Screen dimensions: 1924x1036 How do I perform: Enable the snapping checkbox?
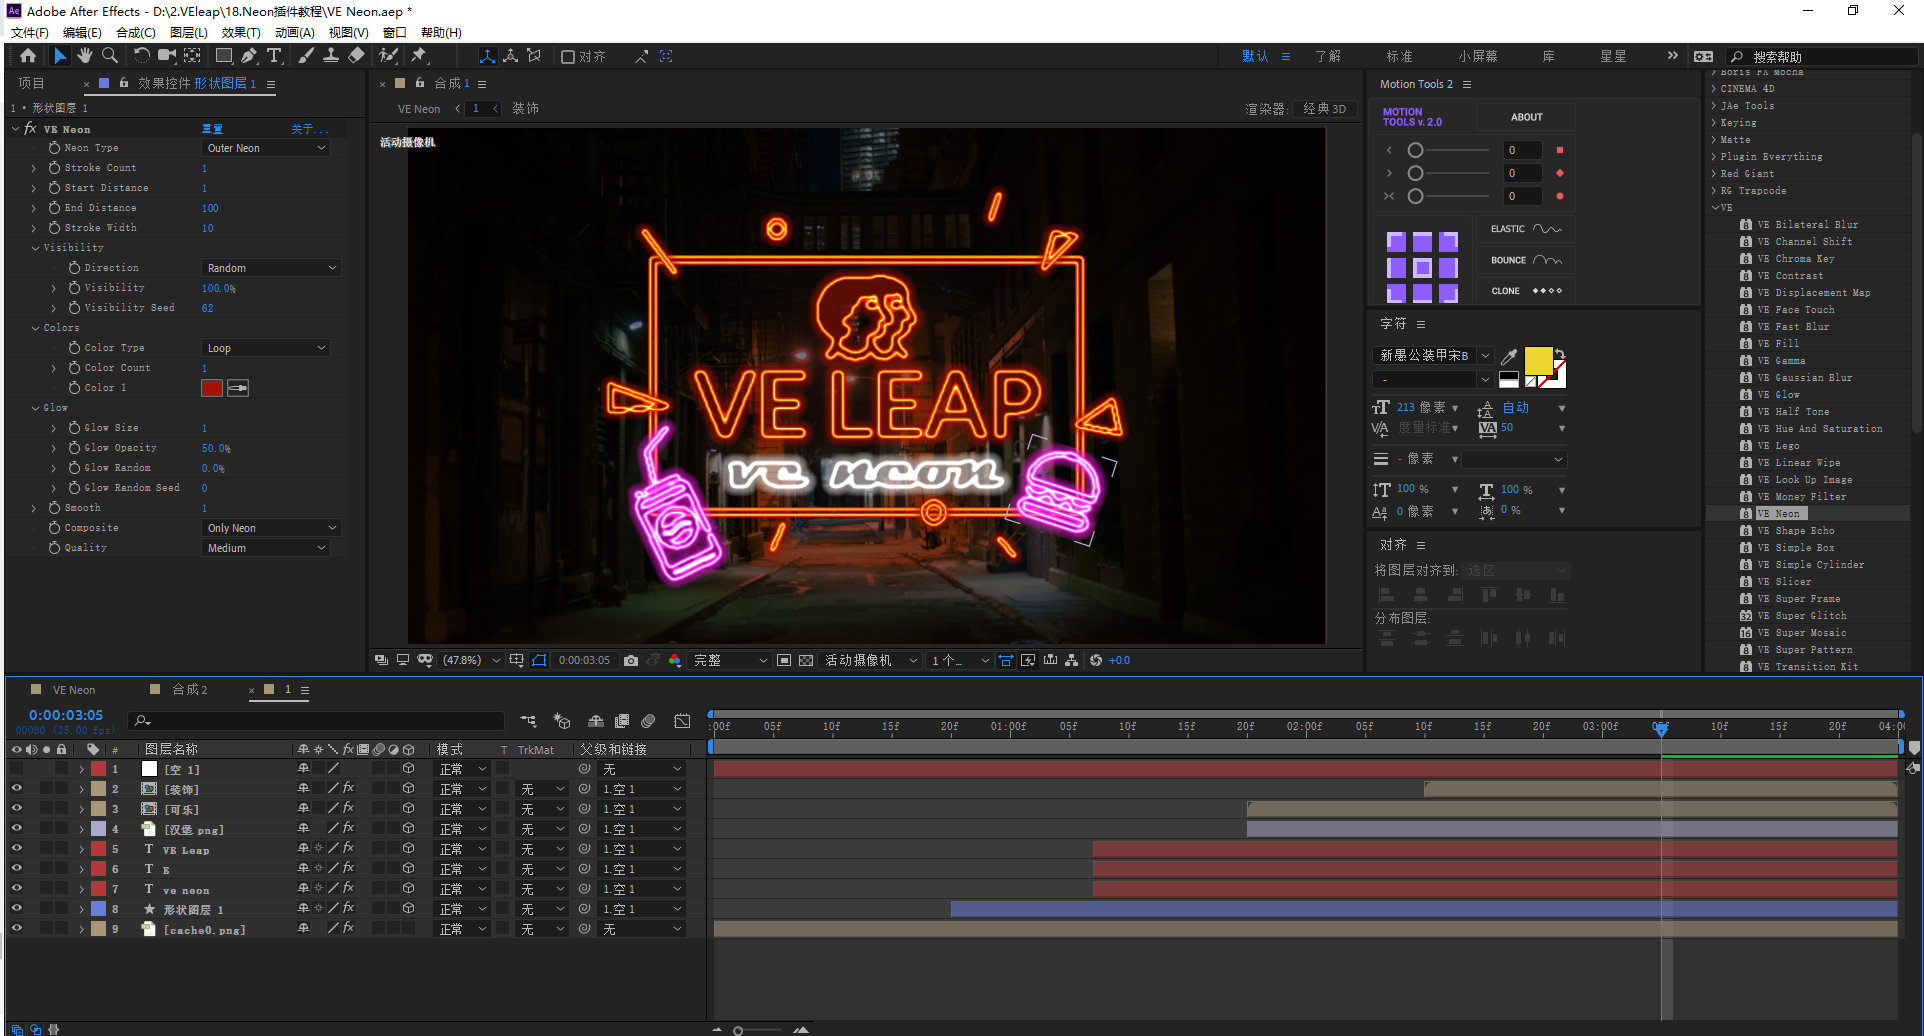click(x=568, y=57)
